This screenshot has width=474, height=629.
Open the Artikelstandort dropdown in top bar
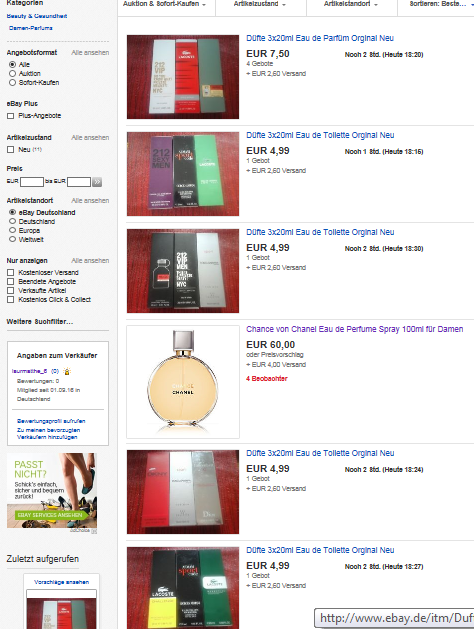(352, 5)
